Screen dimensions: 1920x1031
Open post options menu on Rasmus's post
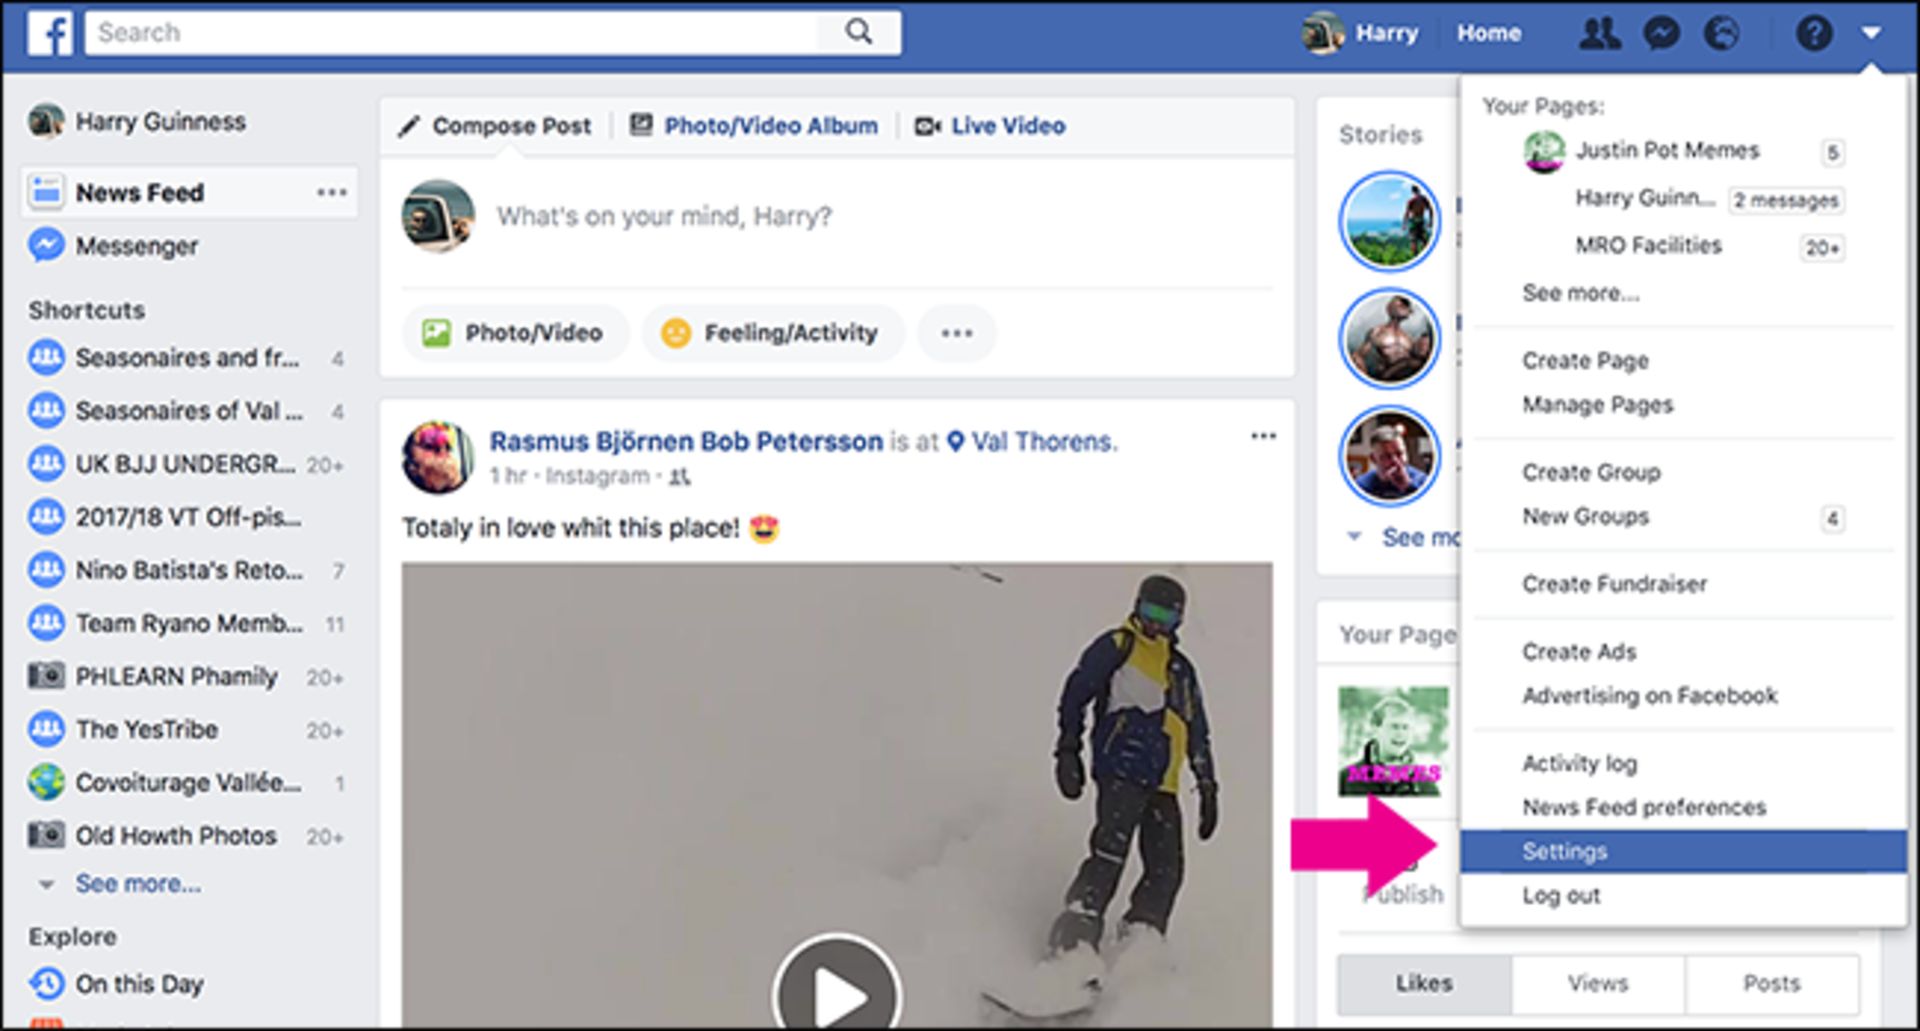[x=1263, y=436]
